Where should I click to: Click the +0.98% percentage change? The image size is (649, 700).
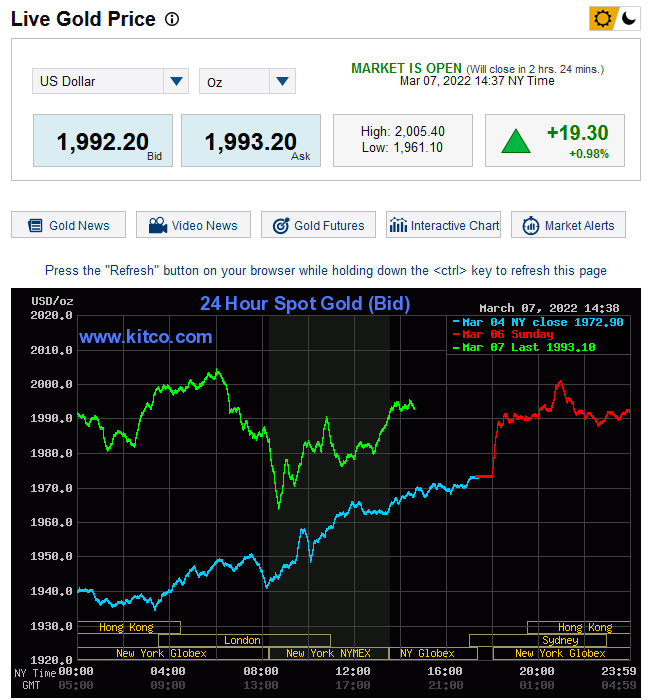[589, 154]
